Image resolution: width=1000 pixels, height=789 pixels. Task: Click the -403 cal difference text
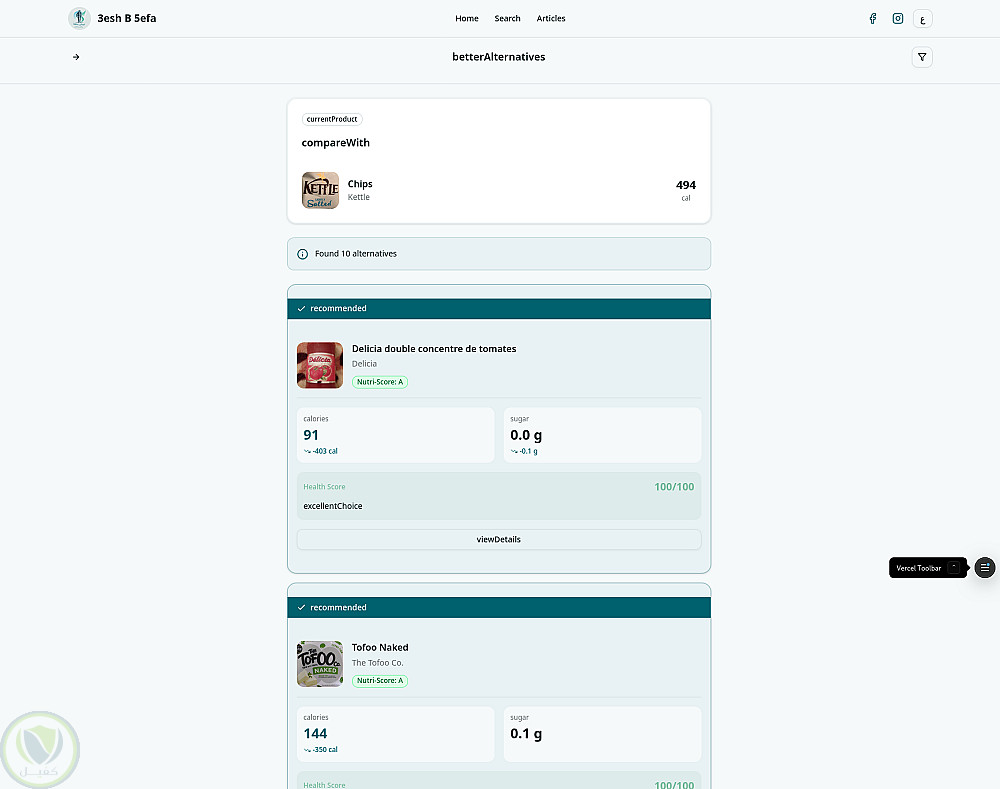[x=321, y=452]
